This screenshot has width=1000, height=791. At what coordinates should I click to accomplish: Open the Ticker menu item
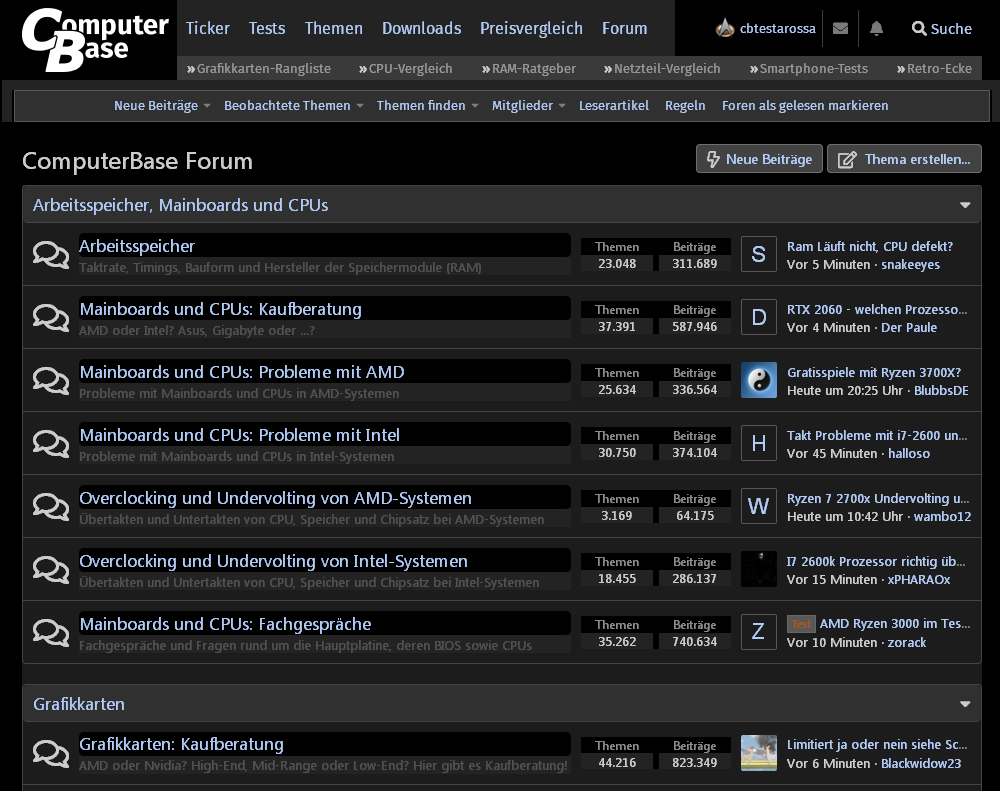208,29
